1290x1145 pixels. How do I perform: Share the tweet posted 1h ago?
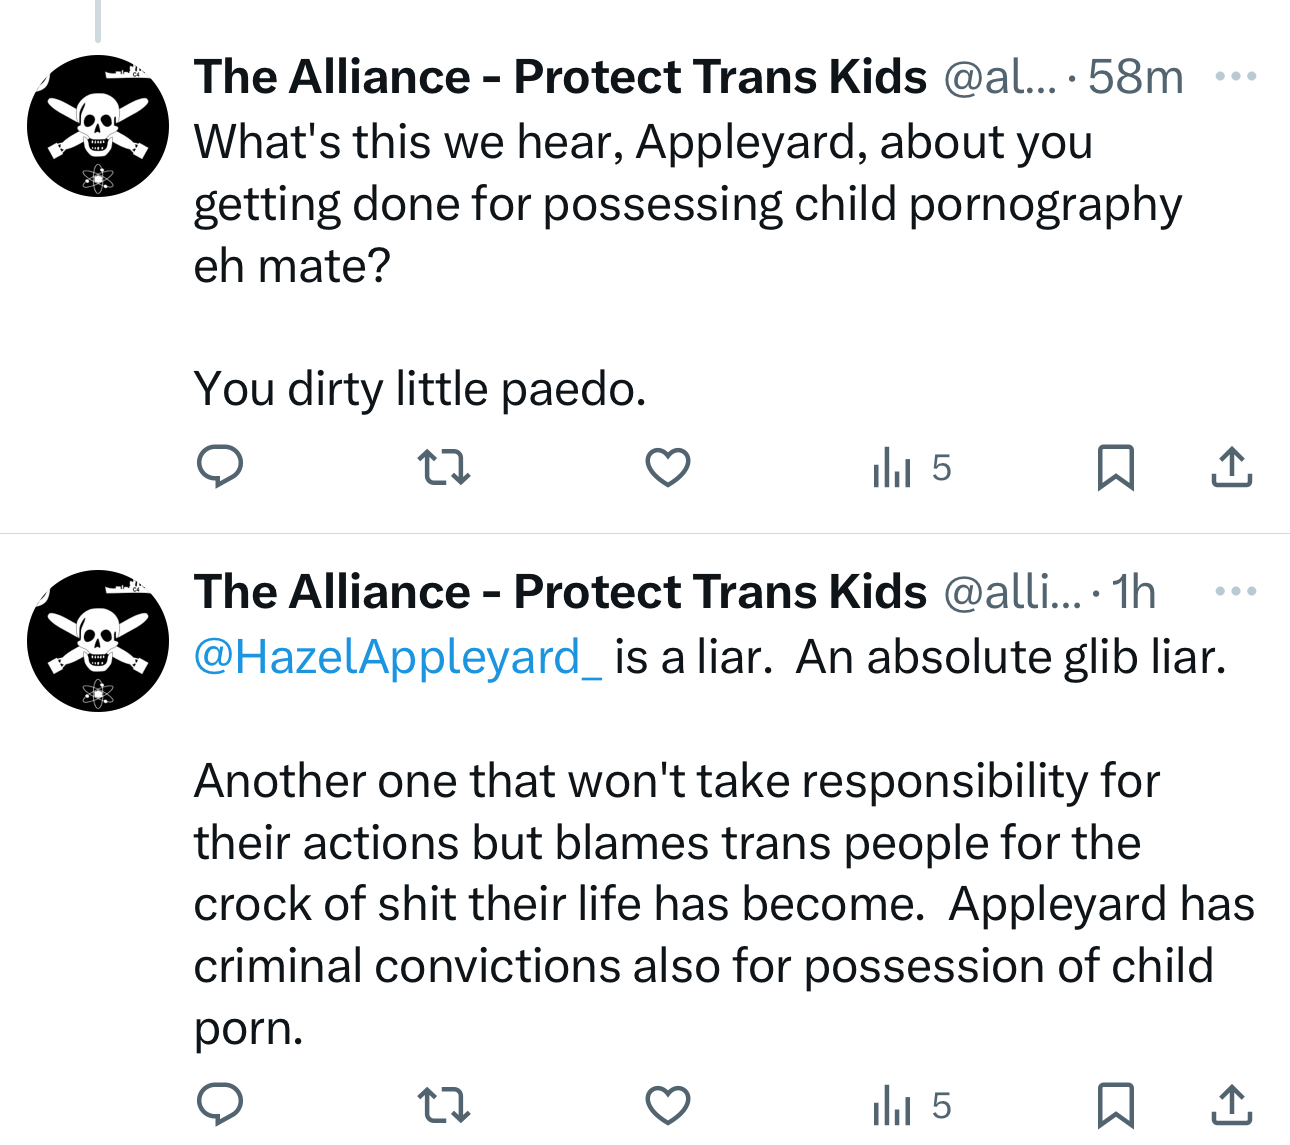tap(1231, 1105)
